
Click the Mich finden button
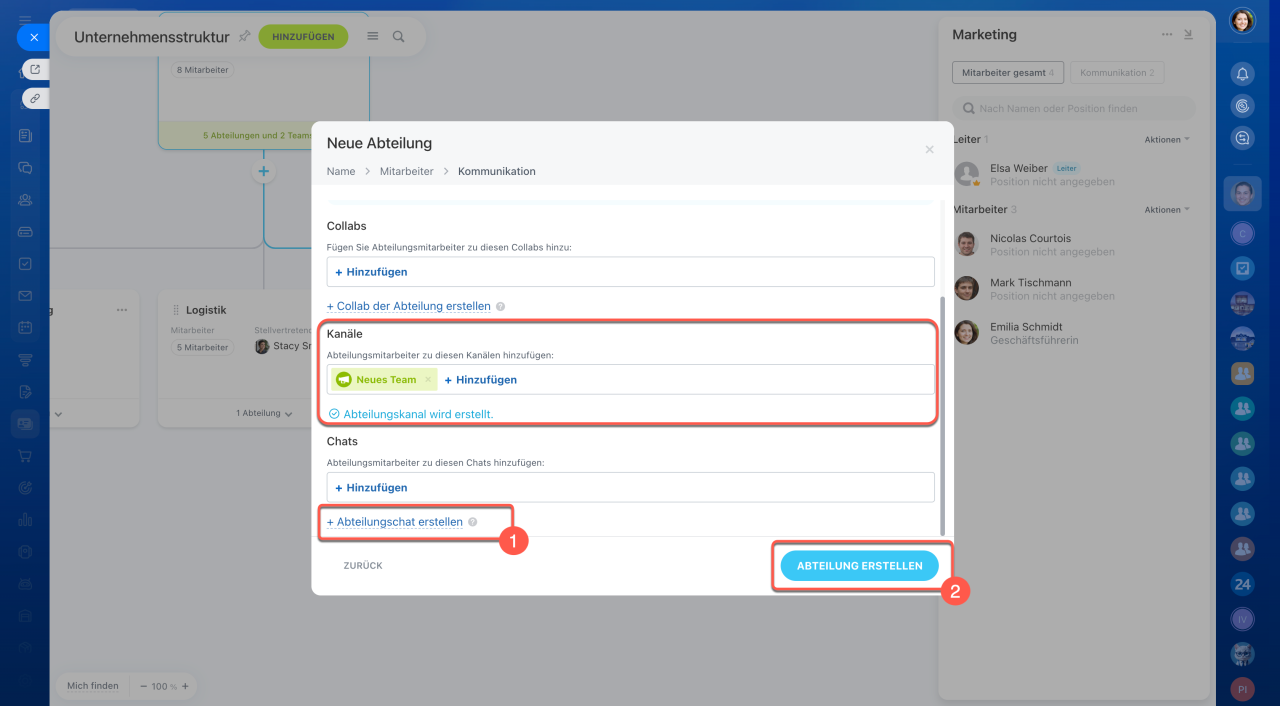tap(93, 686)
